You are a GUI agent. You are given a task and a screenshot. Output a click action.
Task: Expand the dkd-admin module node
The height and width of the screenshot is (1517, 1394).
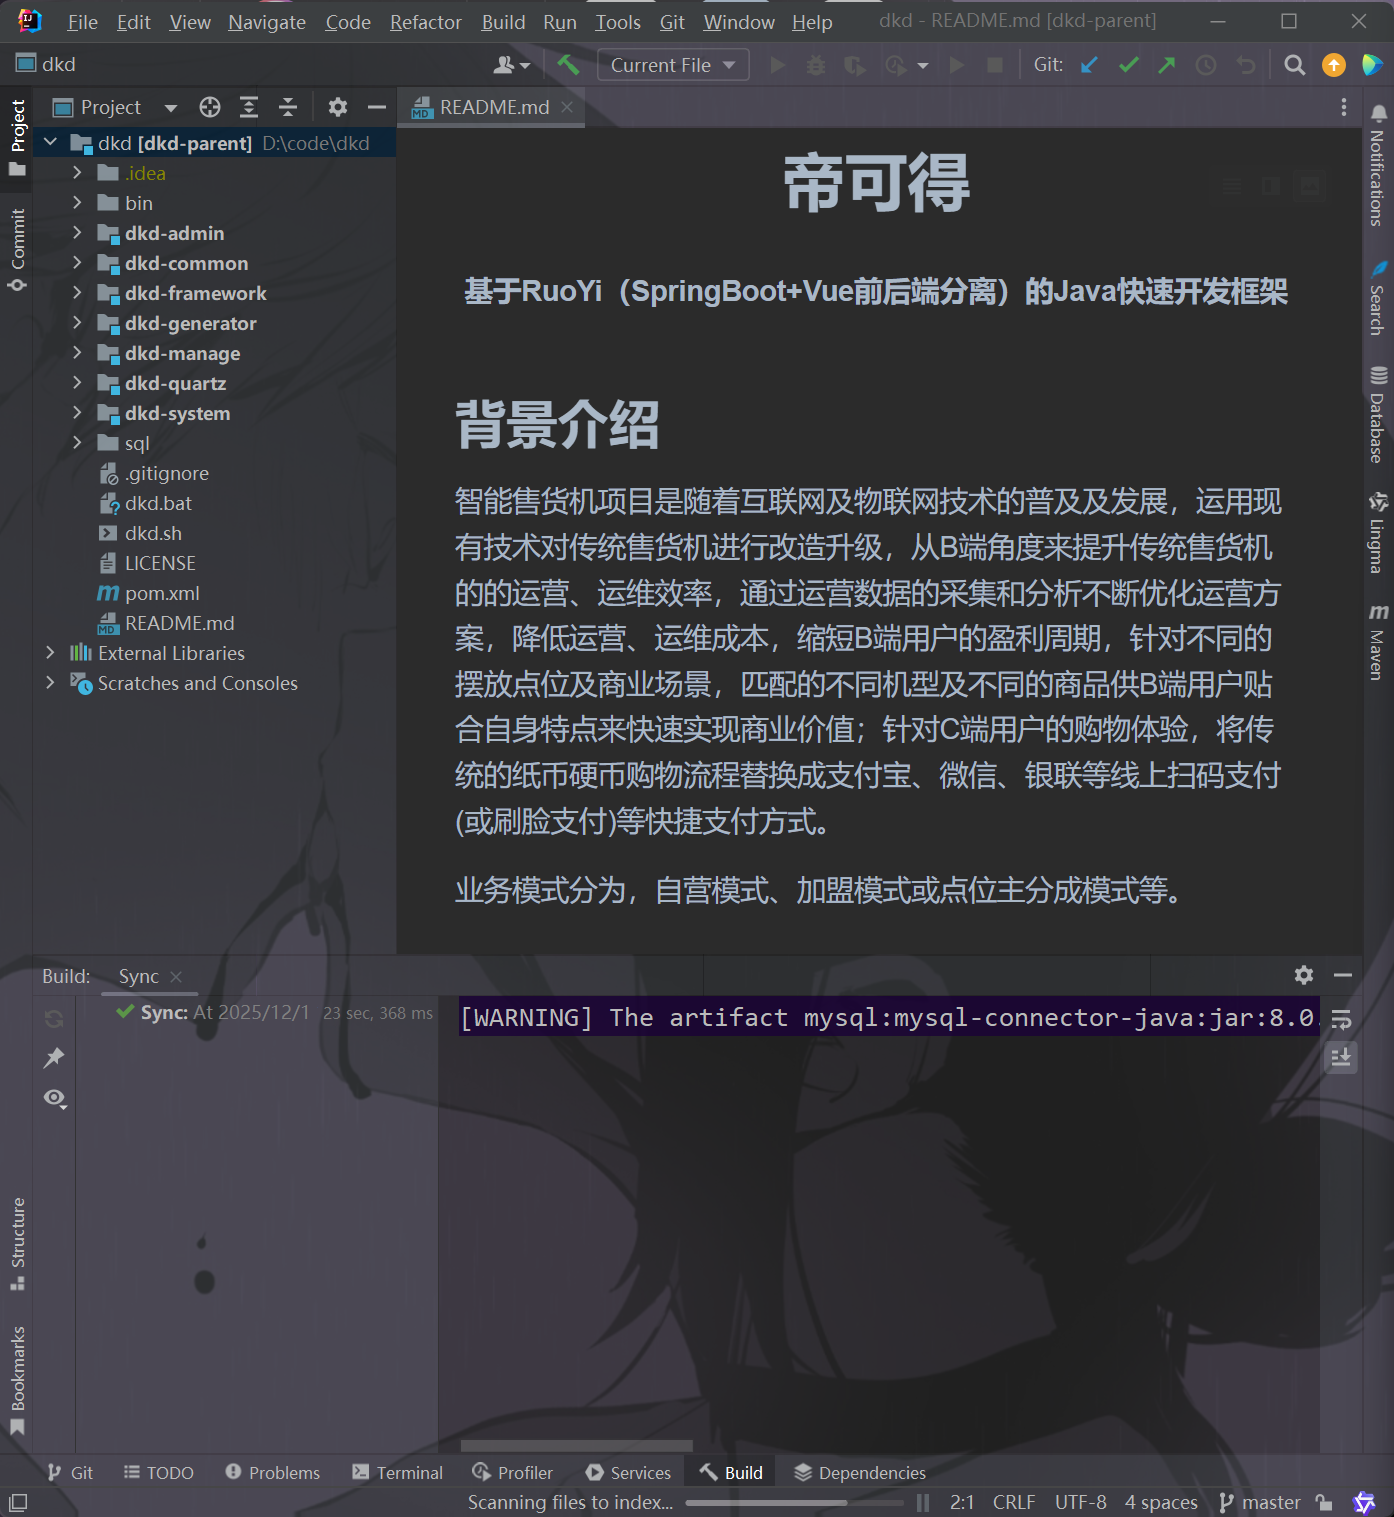point(79,233)
